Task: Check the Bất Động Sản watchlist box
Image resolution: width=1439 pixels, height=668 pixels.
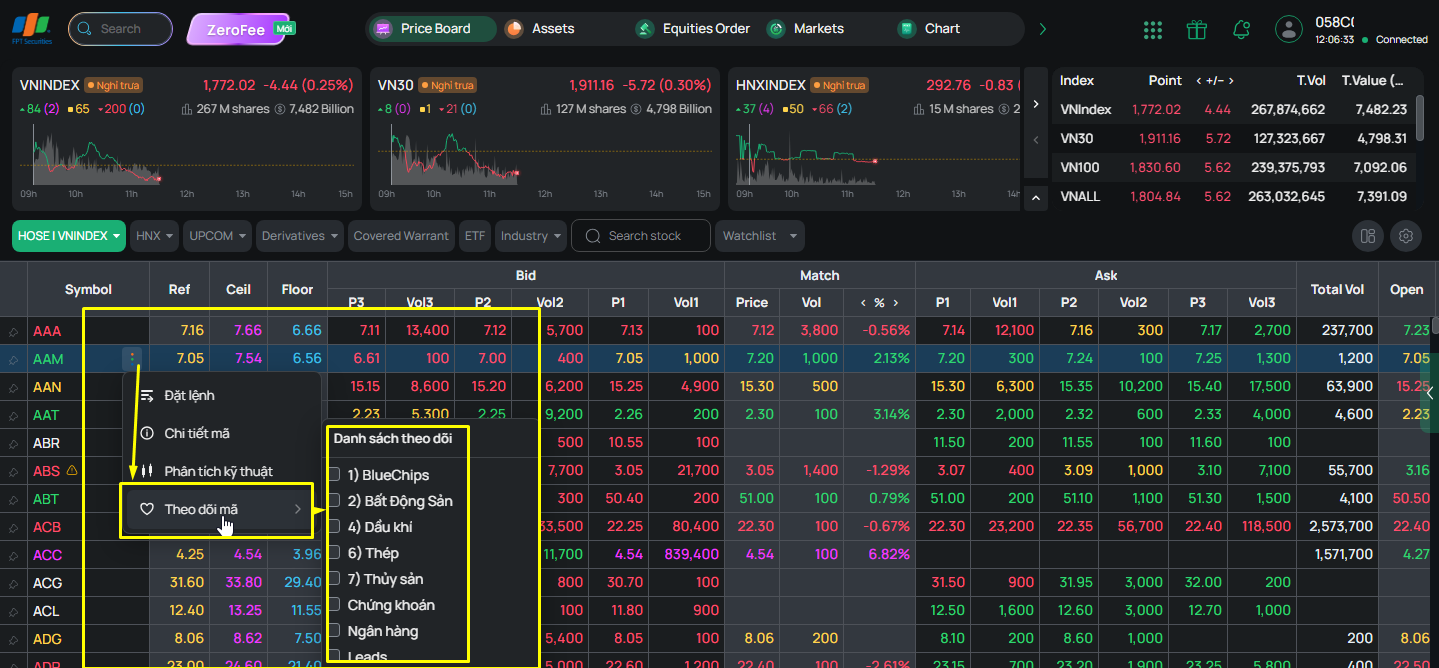Action: (x=335, y=501)
